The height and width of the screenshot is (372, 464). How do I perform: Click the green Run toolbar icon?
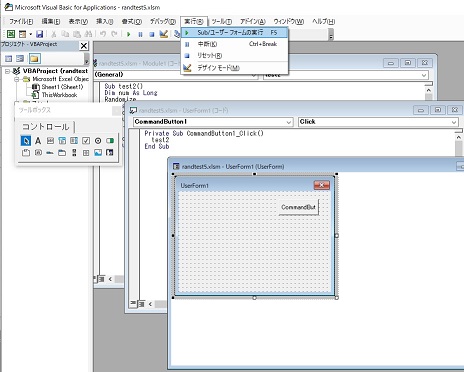(129, 34)
